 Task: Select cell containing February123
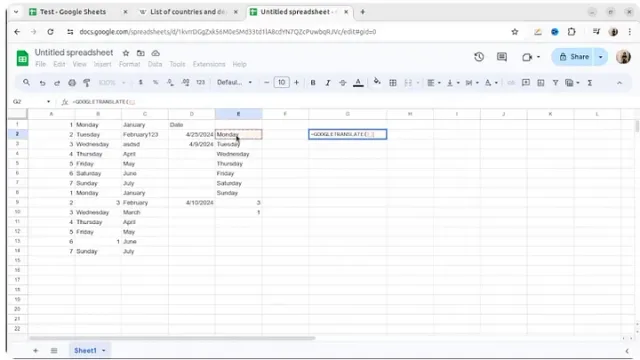point(145,134)
